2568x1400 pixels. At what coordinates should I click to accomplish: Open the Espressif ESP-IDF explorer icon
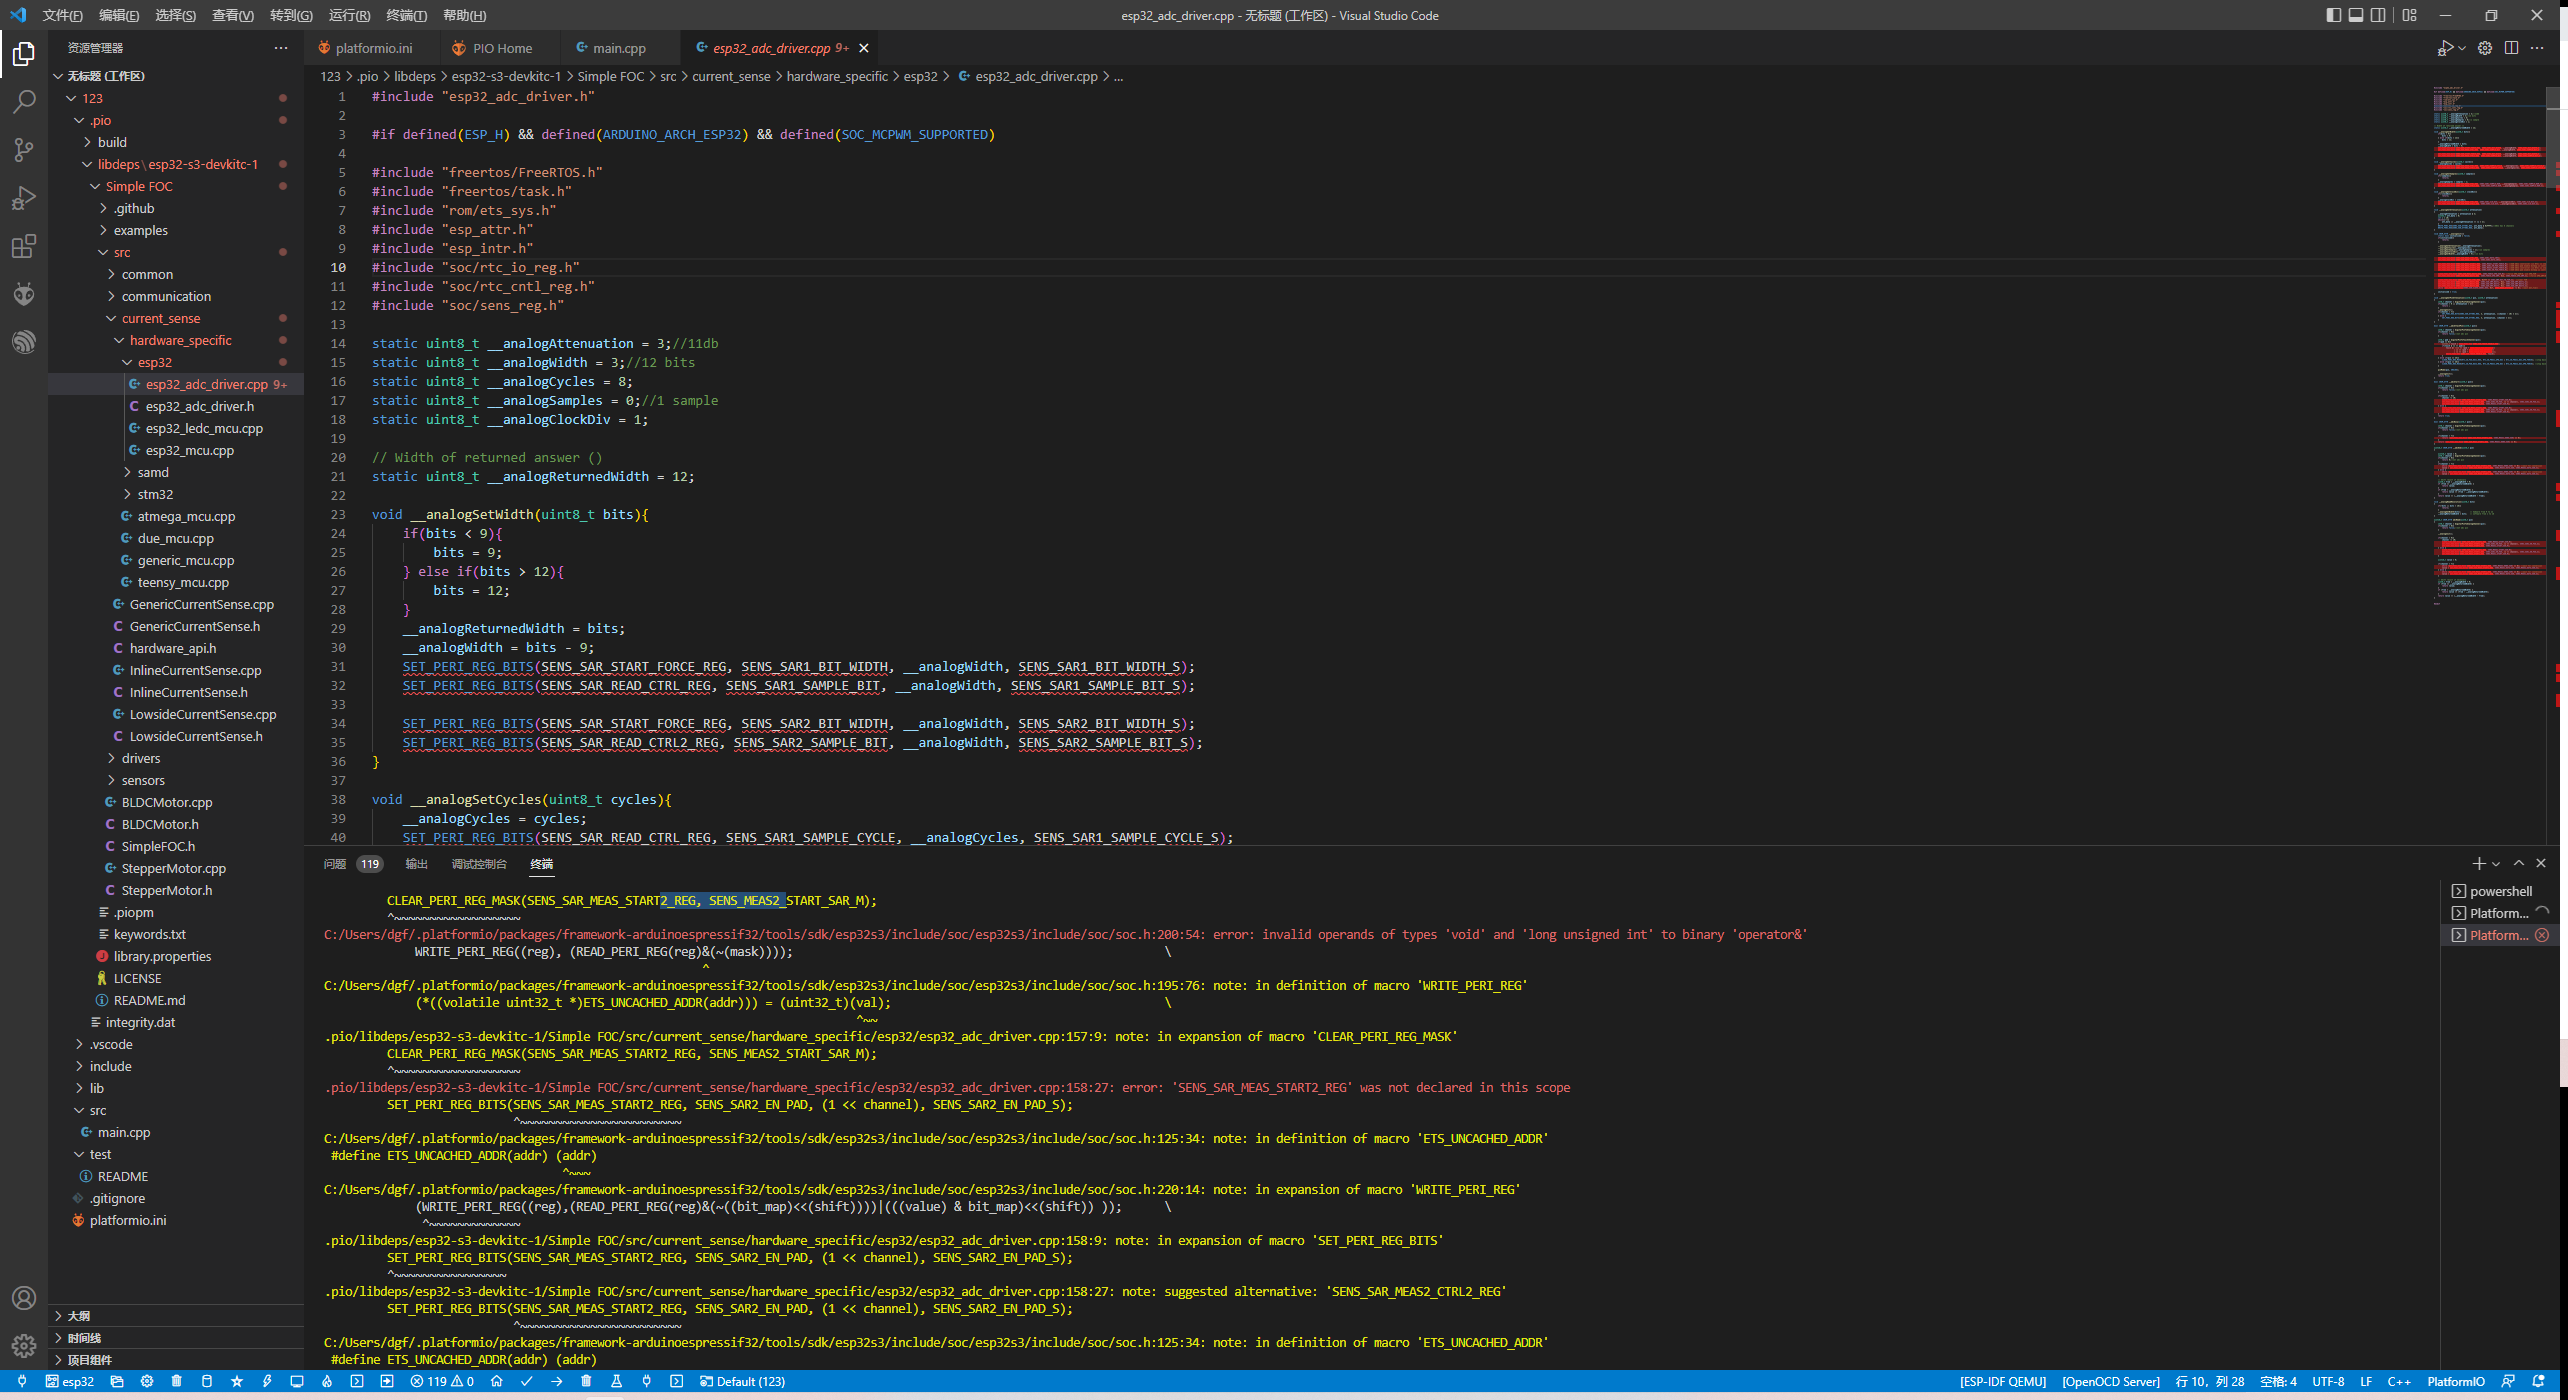(x=24, y=342)
